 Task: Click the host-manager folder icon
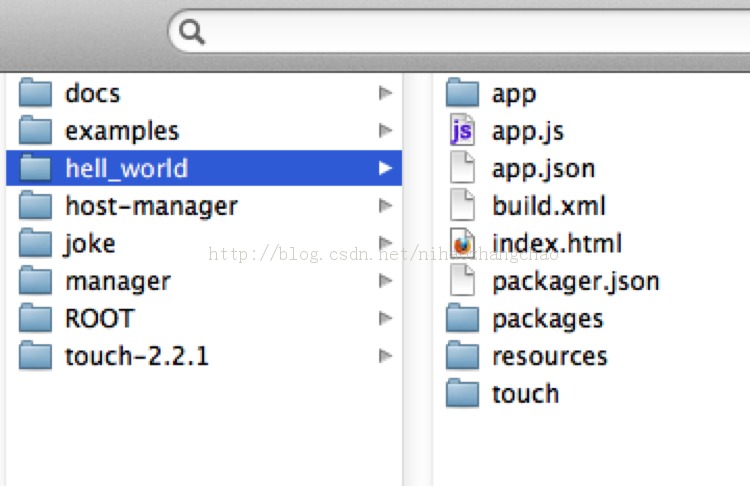click(35, 205)
